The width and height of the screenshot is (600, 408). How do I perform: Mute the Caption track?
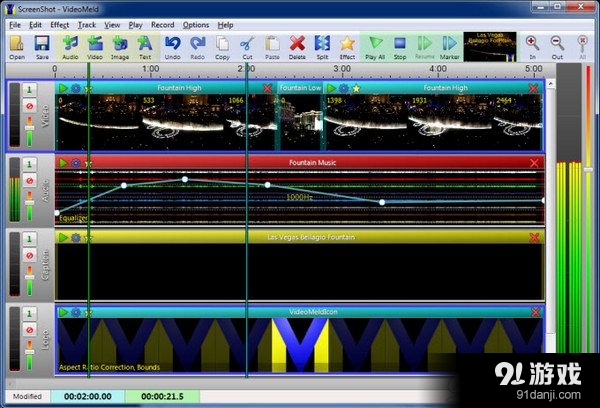[29, 255]
